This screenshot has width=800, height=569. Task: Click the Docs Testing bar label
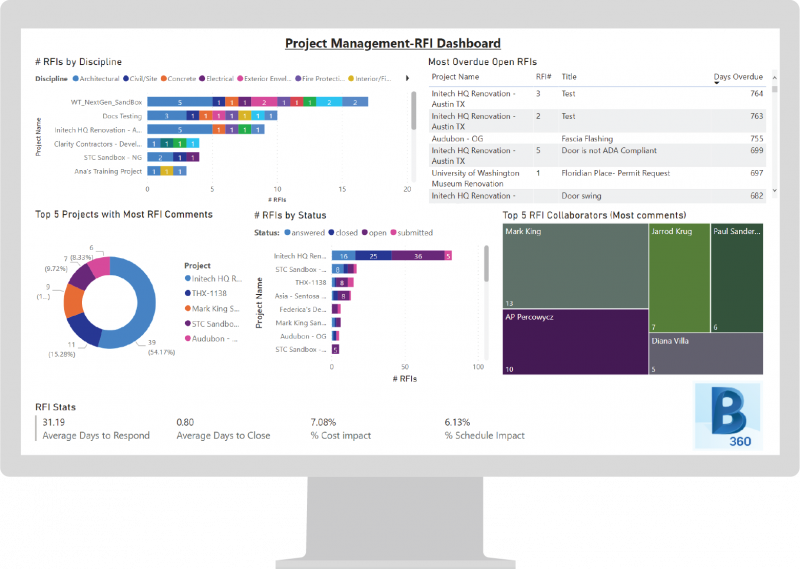point(122,116)
